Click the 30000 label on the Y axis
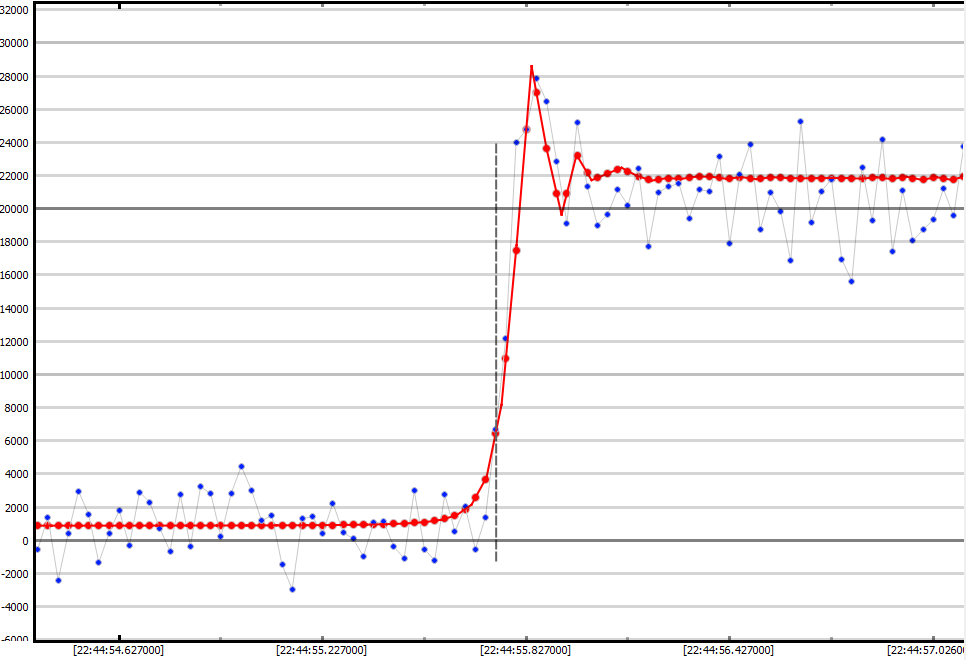Image resolution: width=966 pixels, height=660 pixels. pyautogui.click(x=16, y=43)
